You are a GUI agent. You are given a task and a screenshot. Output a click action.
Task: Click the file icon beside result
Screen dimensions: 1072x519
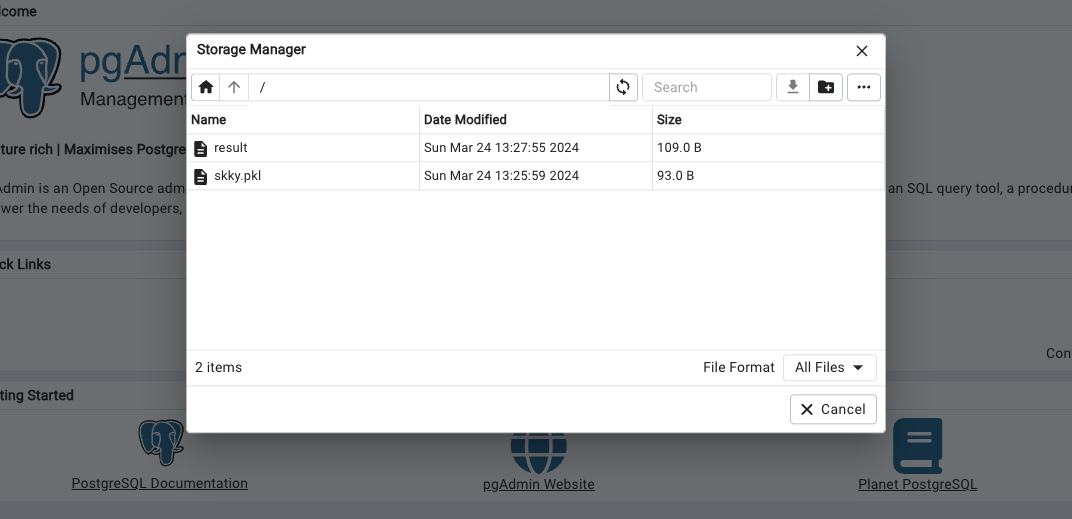pos(201,148)
